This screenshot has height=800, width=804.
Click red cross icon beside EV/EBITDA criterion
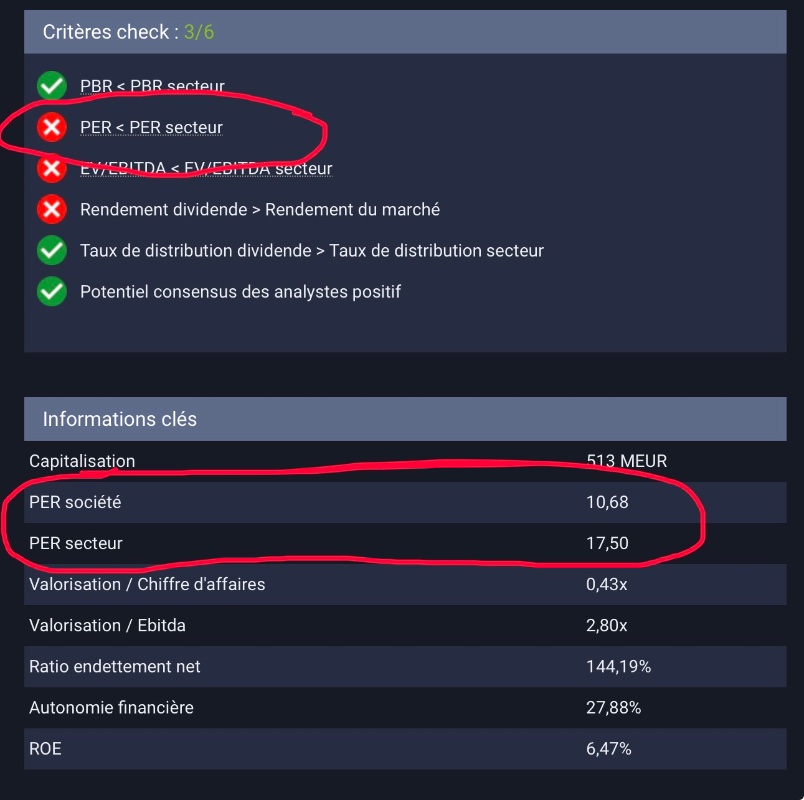(x=51, y=169)
